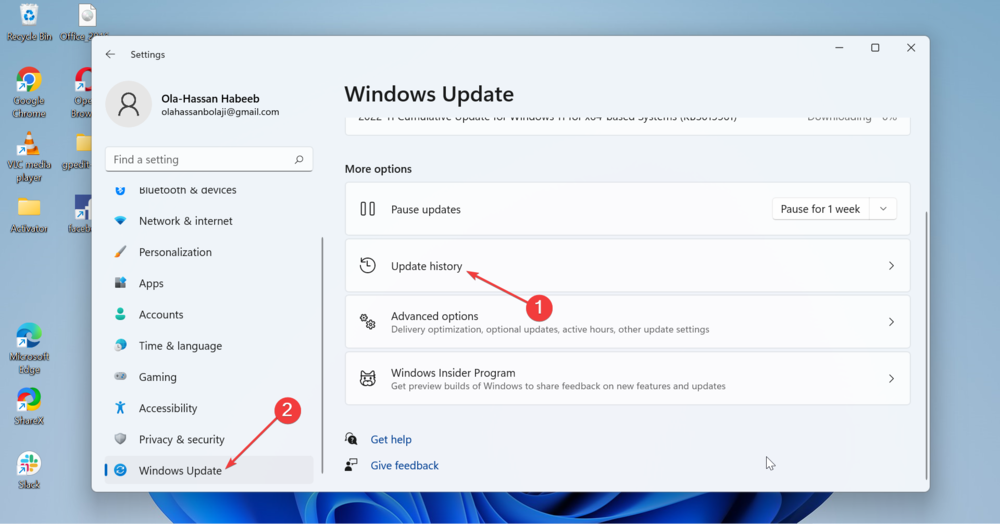Click the Network & internet wifi icon

[x=120, y=221]
